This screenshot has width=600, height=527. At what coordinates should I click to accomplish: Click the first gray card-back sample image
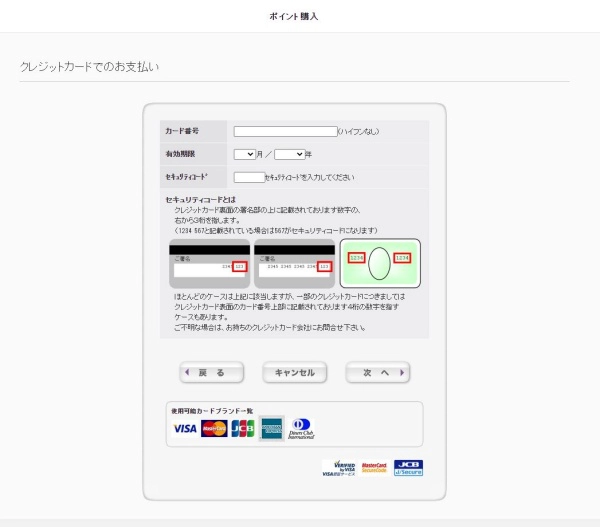point(209,263)
